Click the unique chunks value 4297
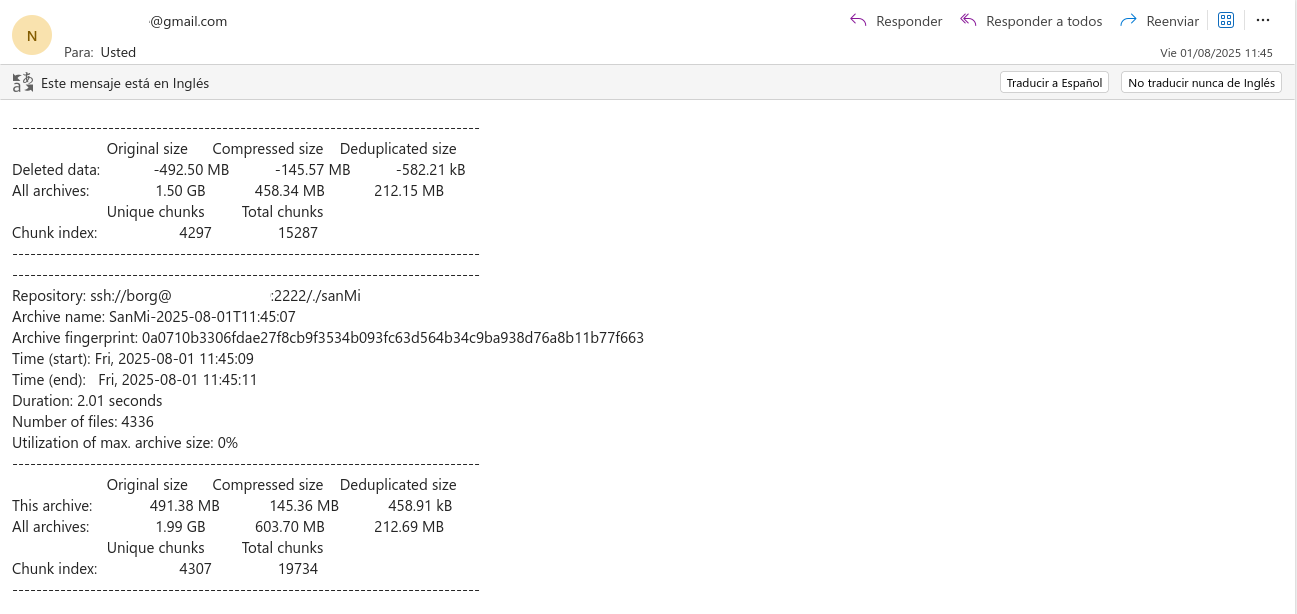 (196, 233)
